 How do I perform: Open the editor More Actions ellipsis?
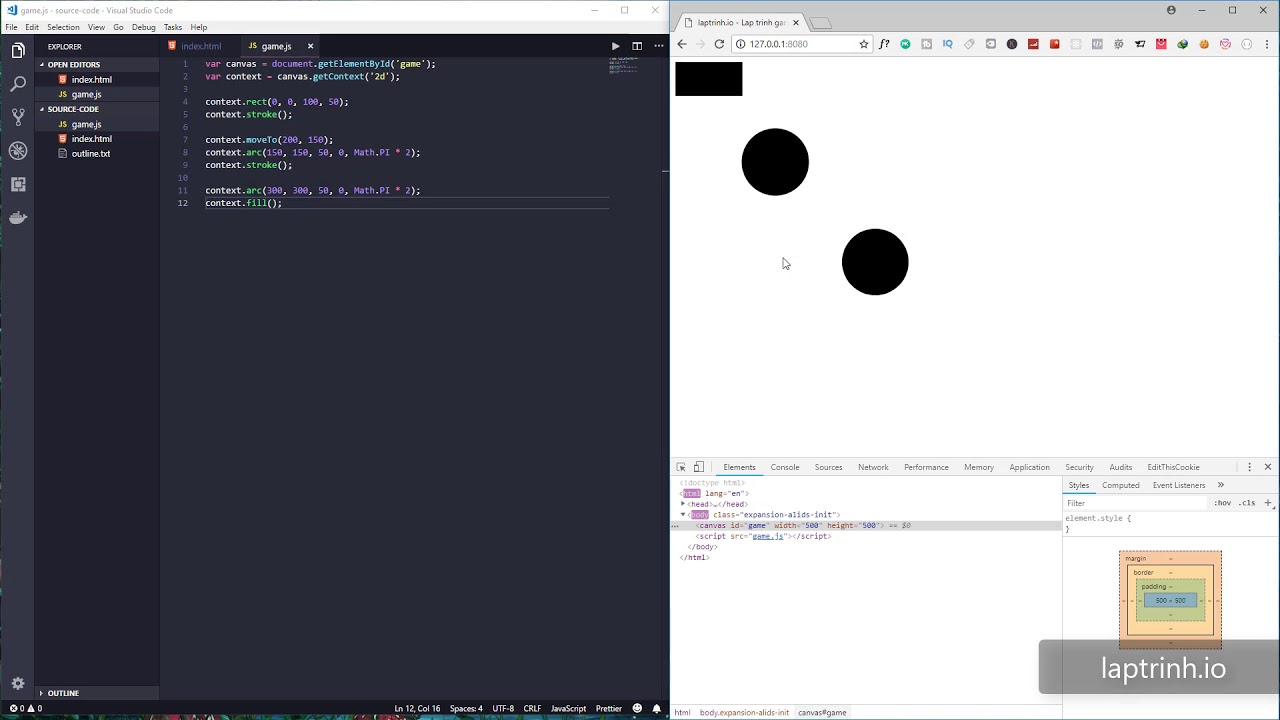tap(657, 46)
